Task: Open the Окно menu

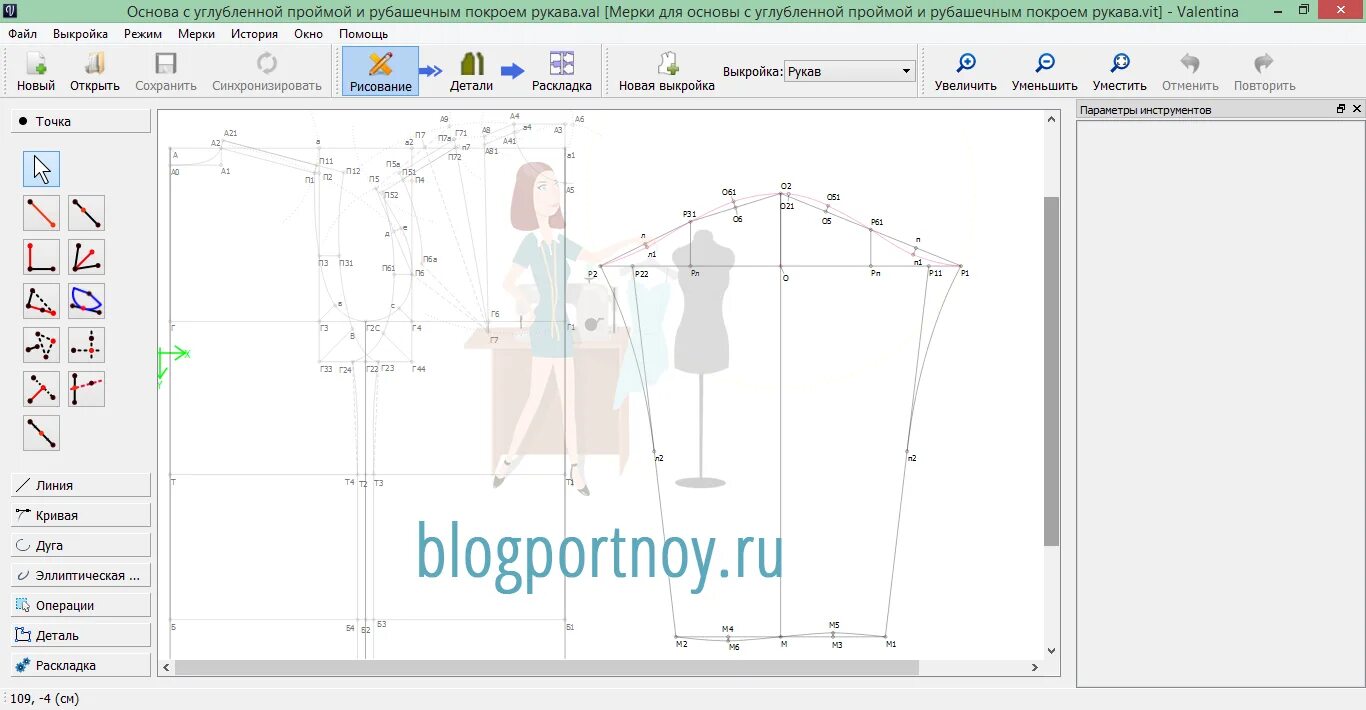Action: coord(308,33)
